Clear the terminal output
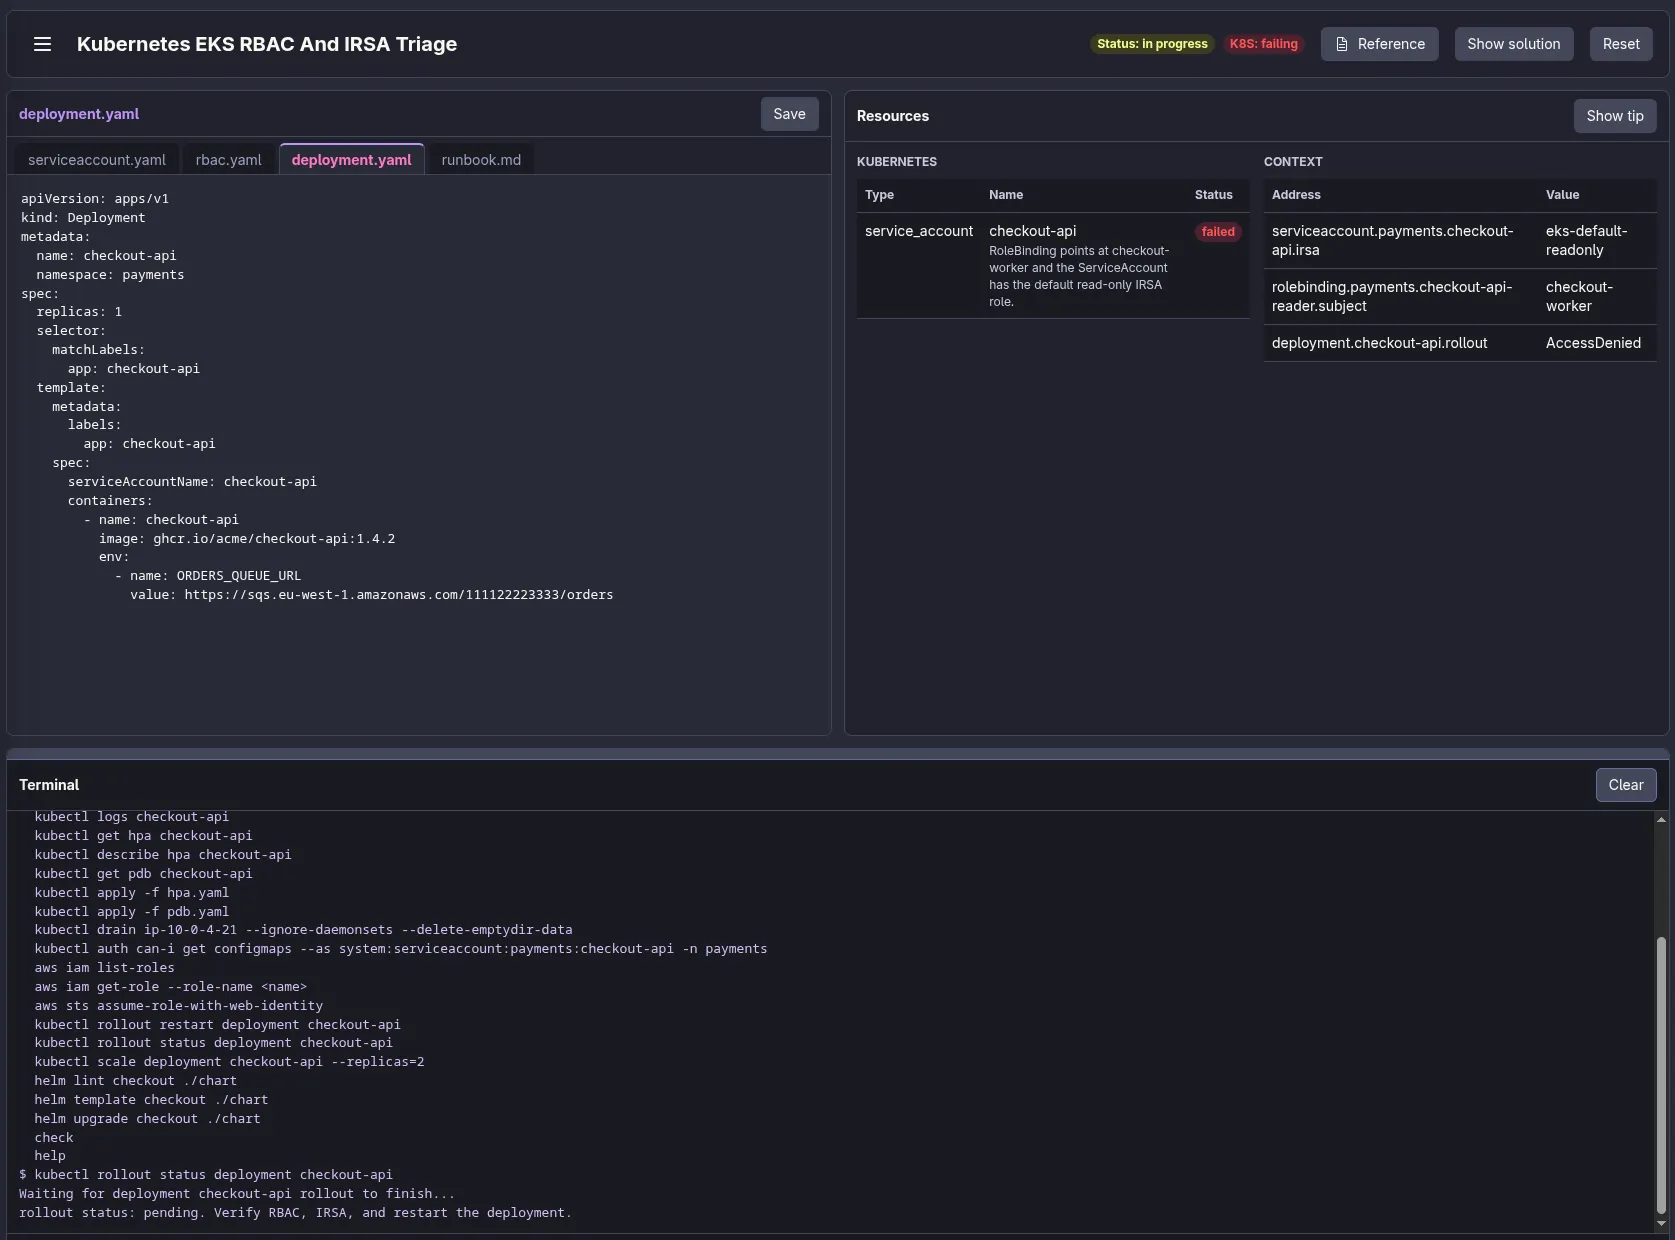Image resolution: width=1675 pixels, height=1240 pixels. [x=1625, y=785]
